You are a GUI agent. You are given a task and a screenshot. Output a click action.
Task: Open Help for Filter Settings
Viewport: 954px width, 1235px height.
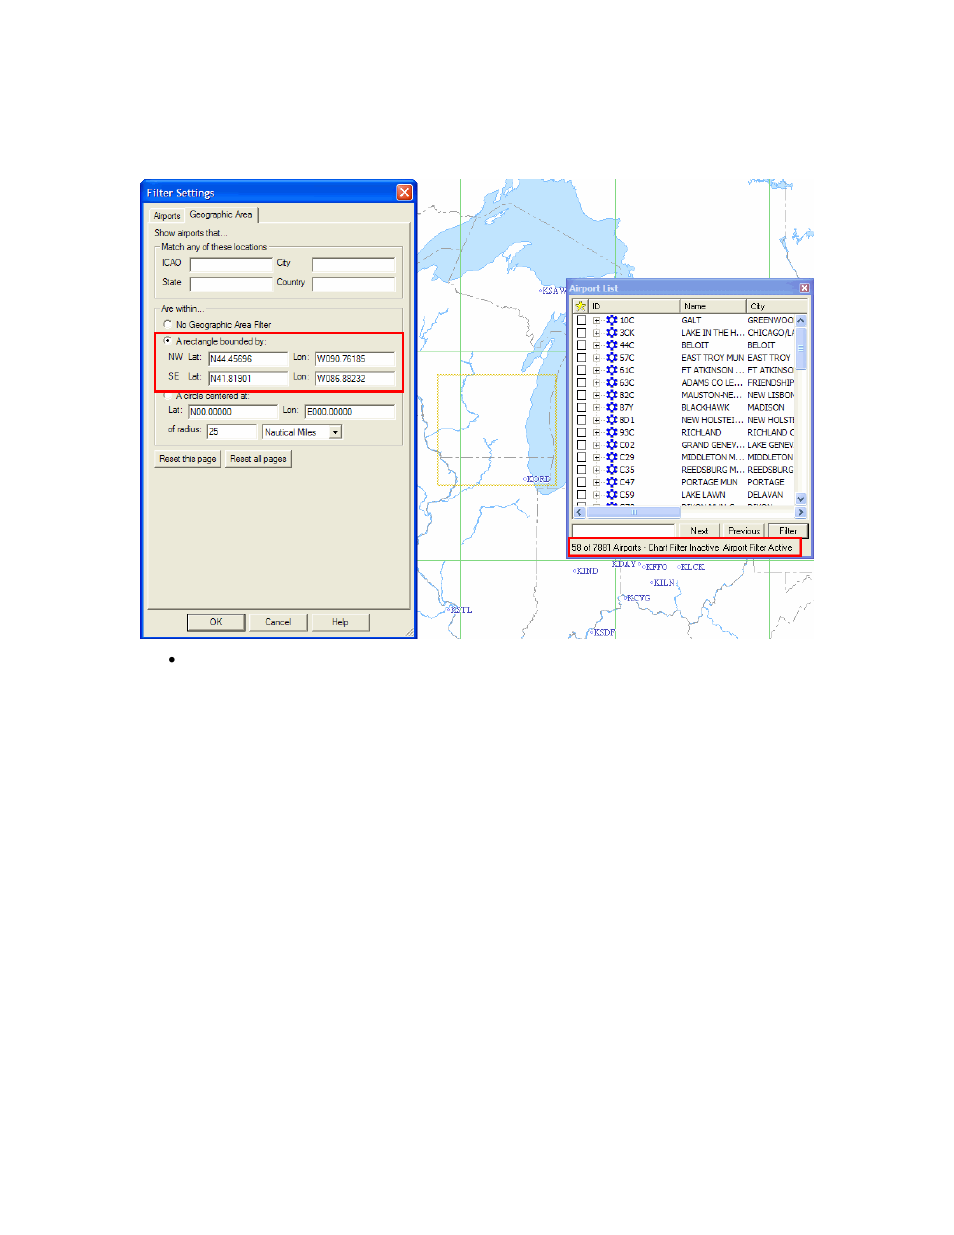point(340,622)
